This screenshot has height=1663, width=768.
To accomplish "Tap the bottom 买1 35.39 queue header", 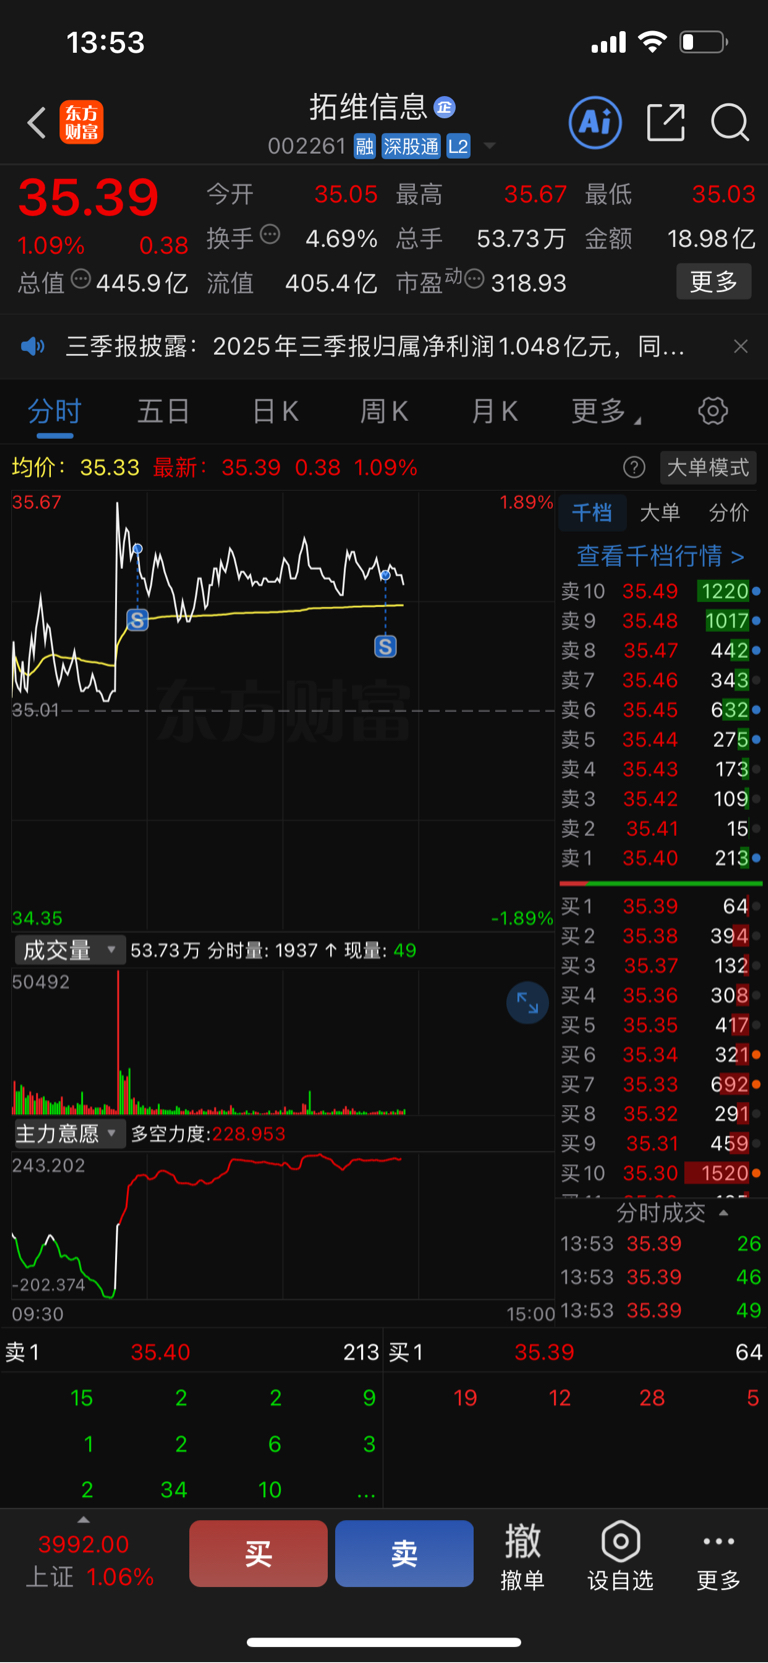I will tap(576, 1352).
